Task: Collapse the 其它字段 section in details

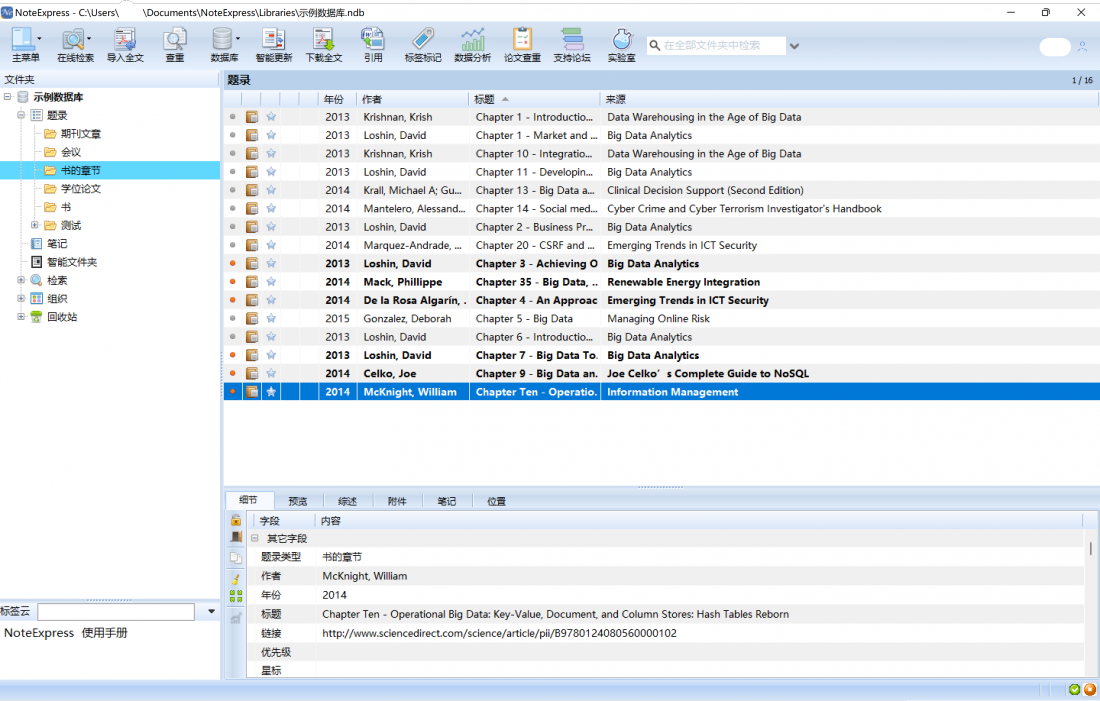Action: coord(255,538)
